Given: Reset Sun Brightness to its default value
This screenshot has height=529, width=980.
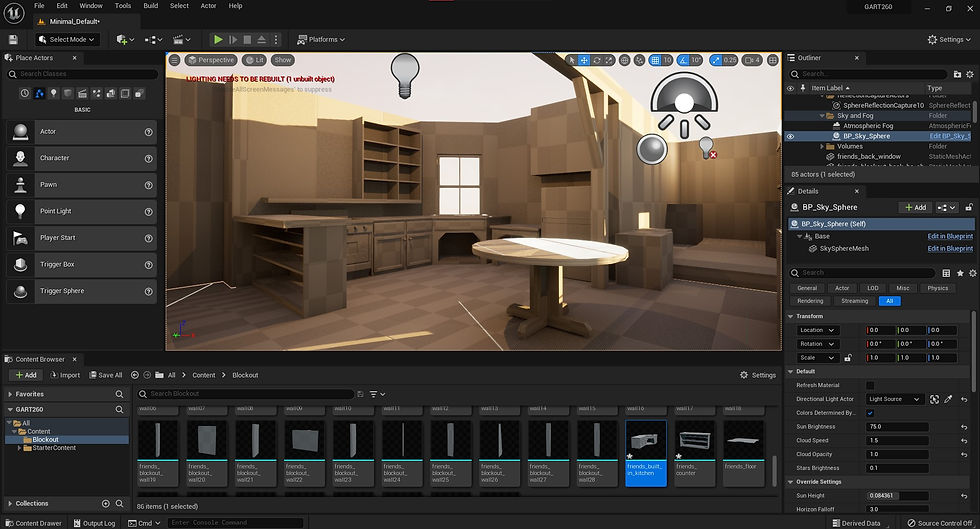Looking at the screenshot, I should pyautogui.click(x=964, y=427).
